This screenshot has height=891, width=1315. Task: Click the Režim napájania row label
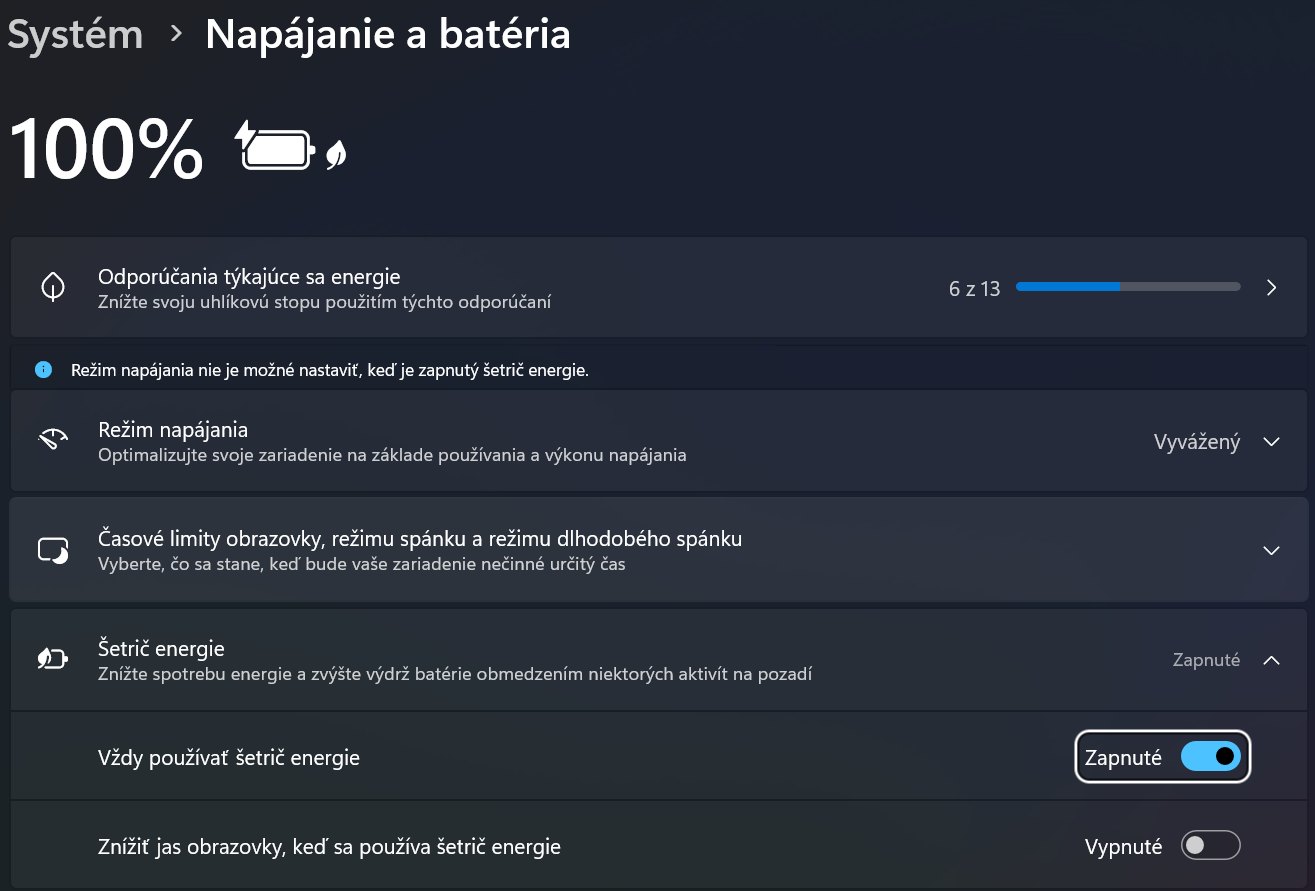click(x=173, y=430)
